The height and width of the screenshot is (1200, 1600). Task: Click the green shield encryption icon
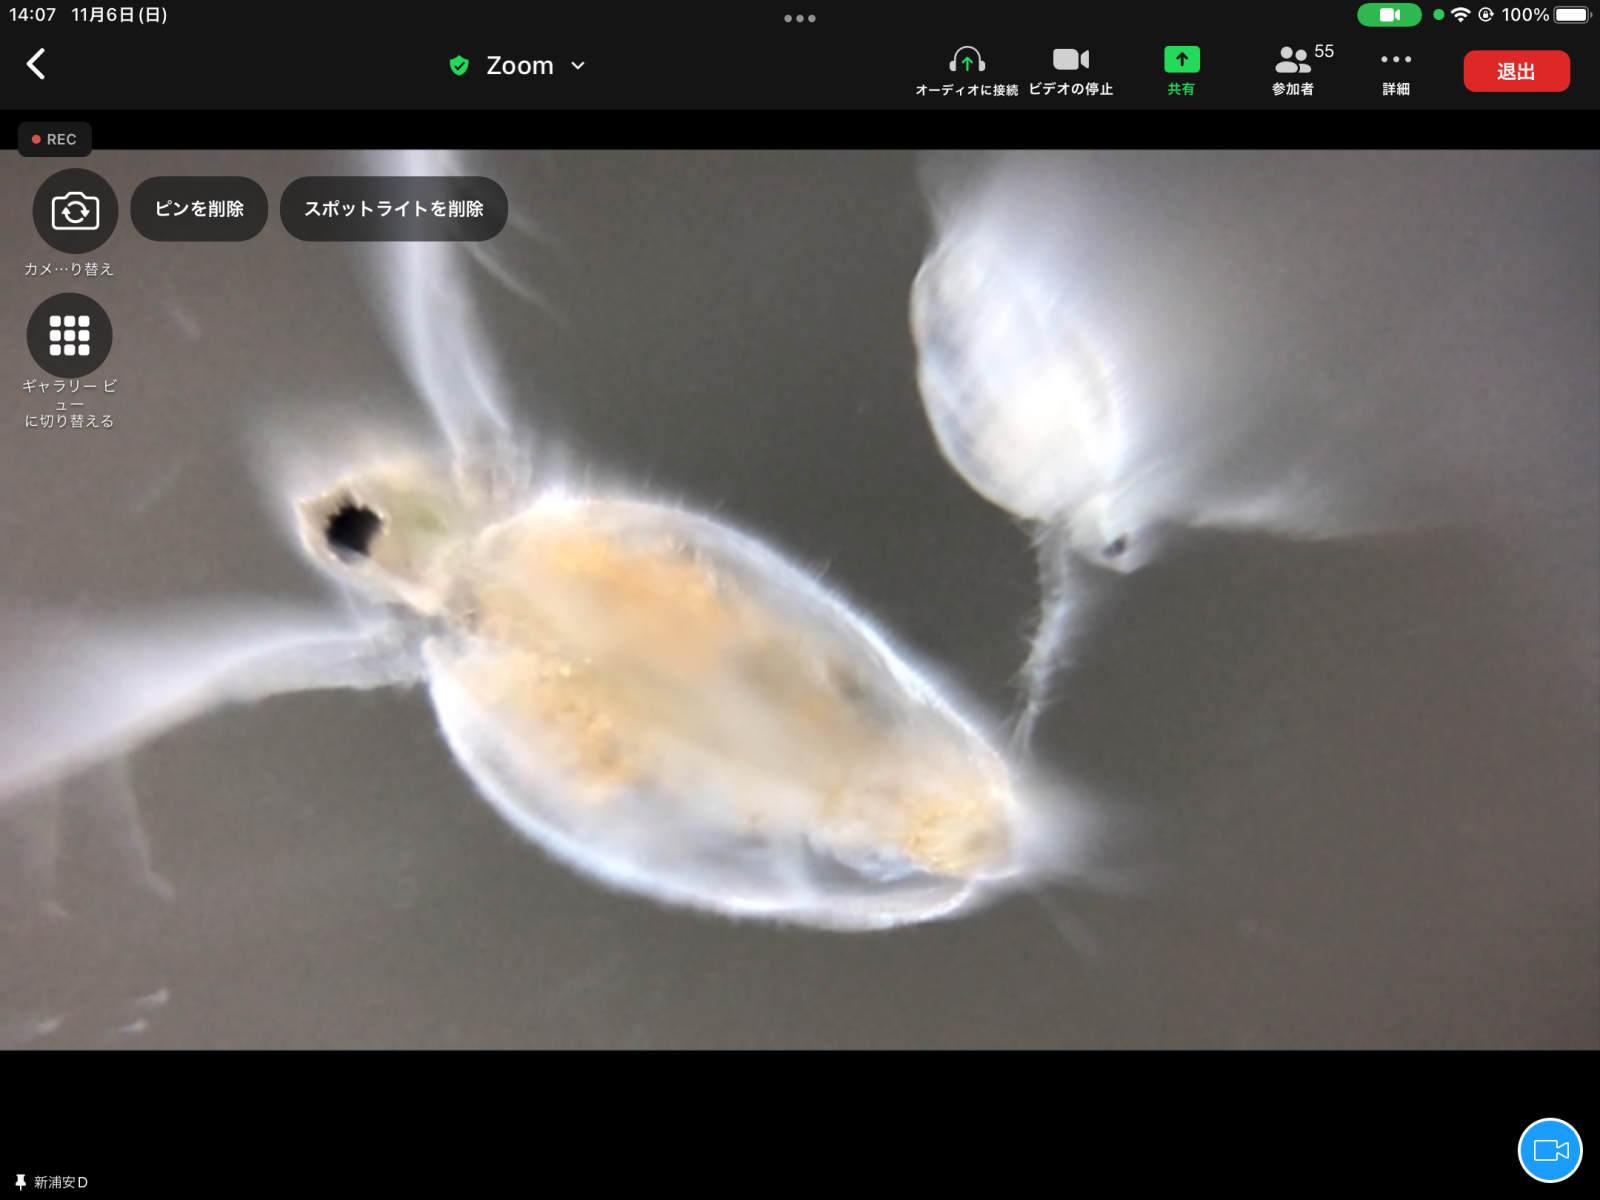pos(459,66)
